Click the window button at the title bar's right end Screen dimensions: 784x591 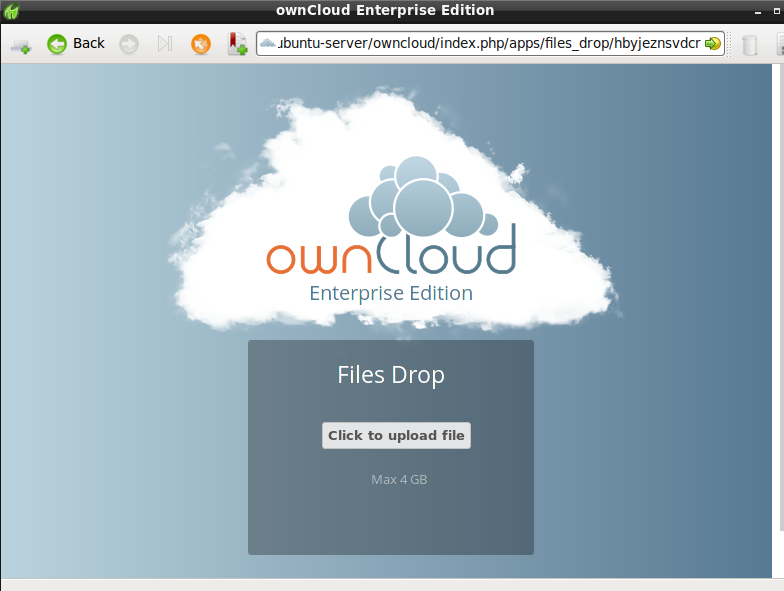tap(775, 10)
